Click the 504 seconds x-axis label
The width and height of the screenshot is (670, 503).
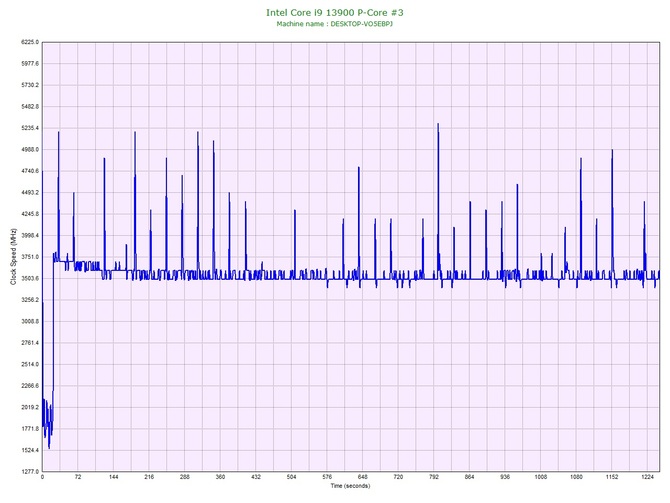click(x=291, y=477)
